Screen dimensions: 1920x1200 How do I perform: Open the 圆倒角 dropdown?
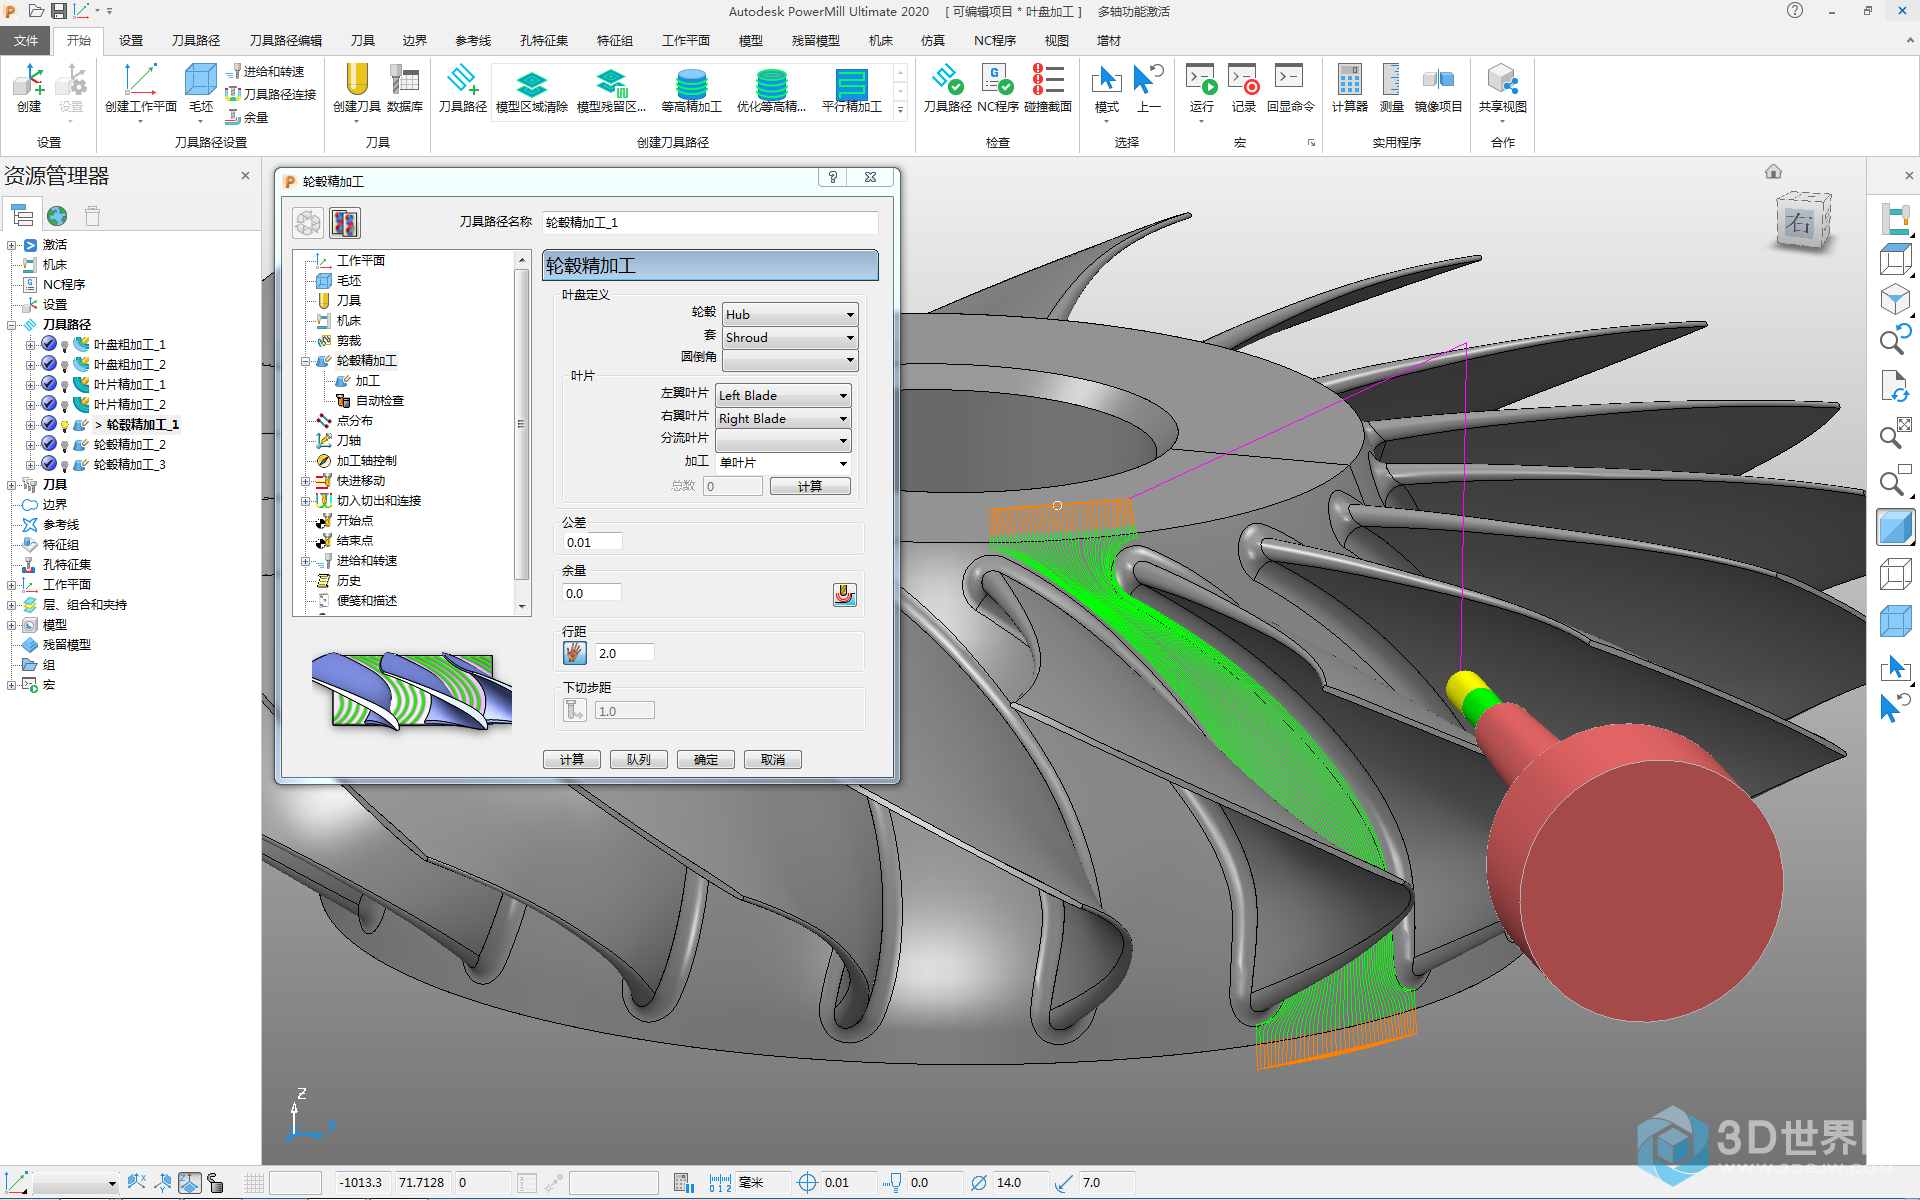(x=790, y=359)
